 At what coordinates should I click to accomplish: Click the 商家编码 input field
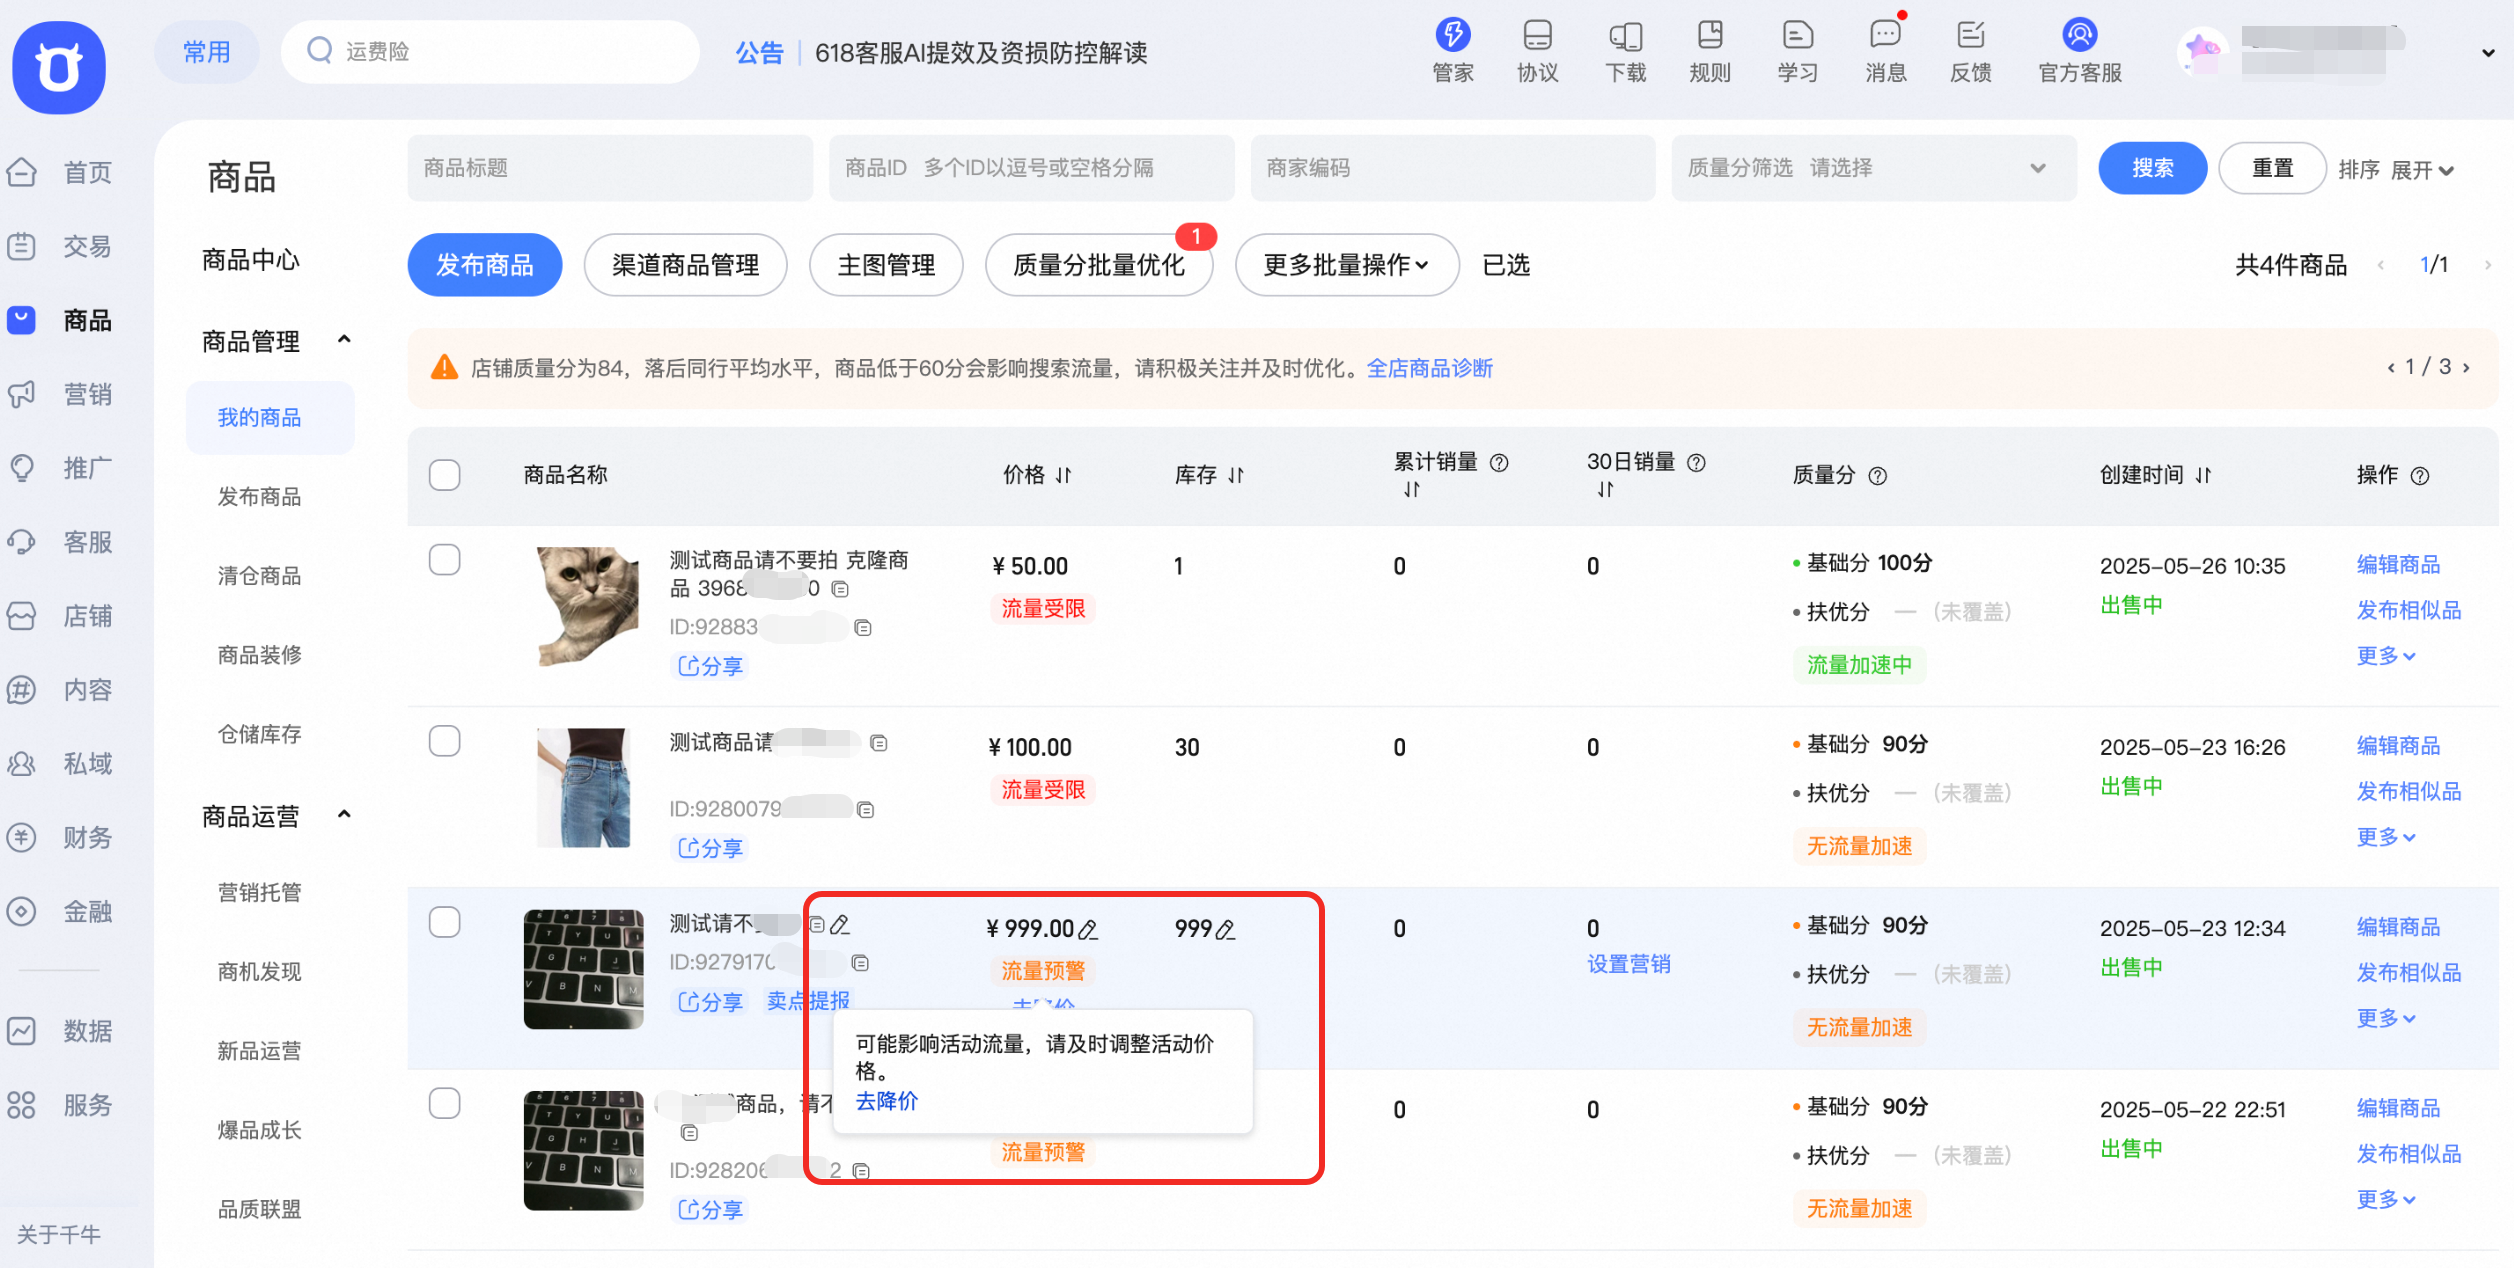point(1453,168)
